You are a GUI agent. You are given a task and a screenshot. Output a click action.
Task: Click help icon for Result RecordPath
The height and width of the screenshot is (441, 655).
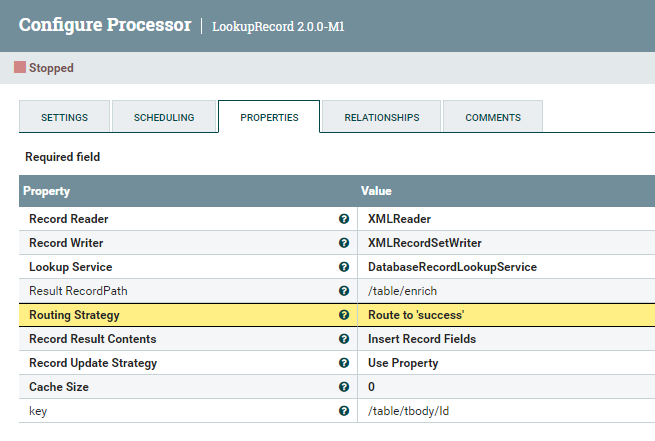[x=344, y=291]
